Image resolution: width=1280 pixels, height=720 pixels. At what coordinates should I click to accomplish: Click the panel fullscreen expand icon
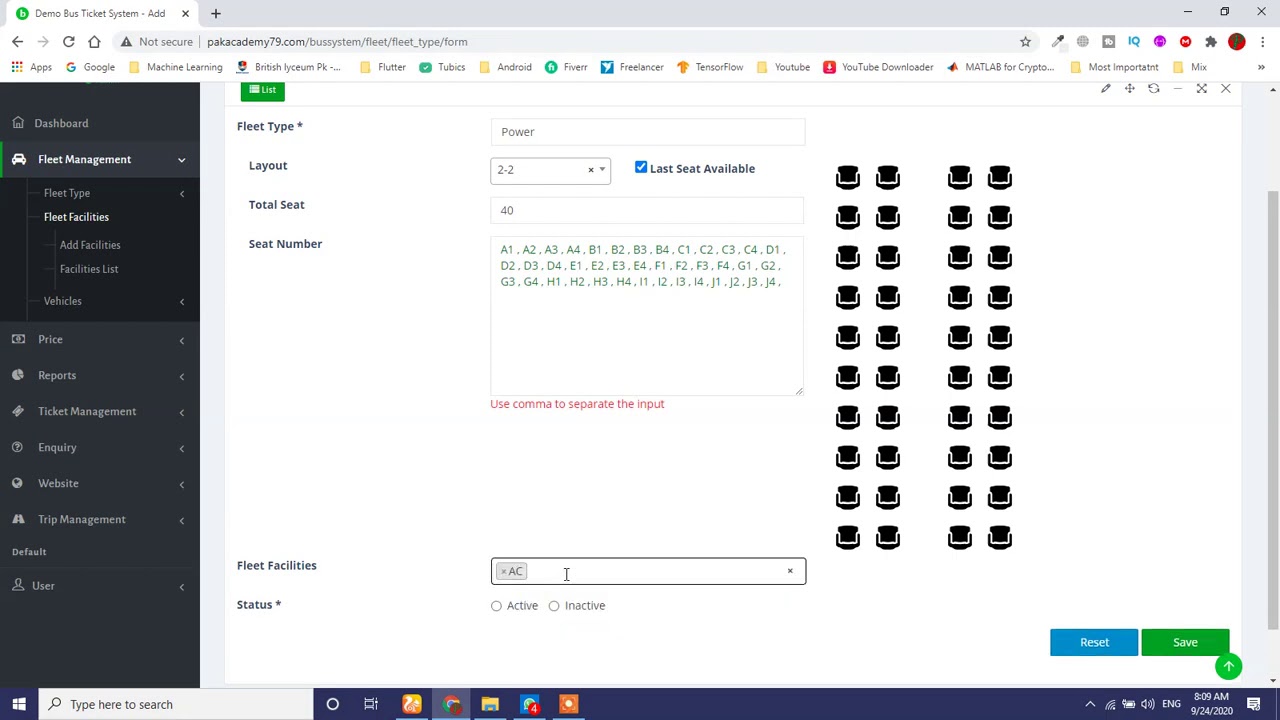[x=1201, y=89]
